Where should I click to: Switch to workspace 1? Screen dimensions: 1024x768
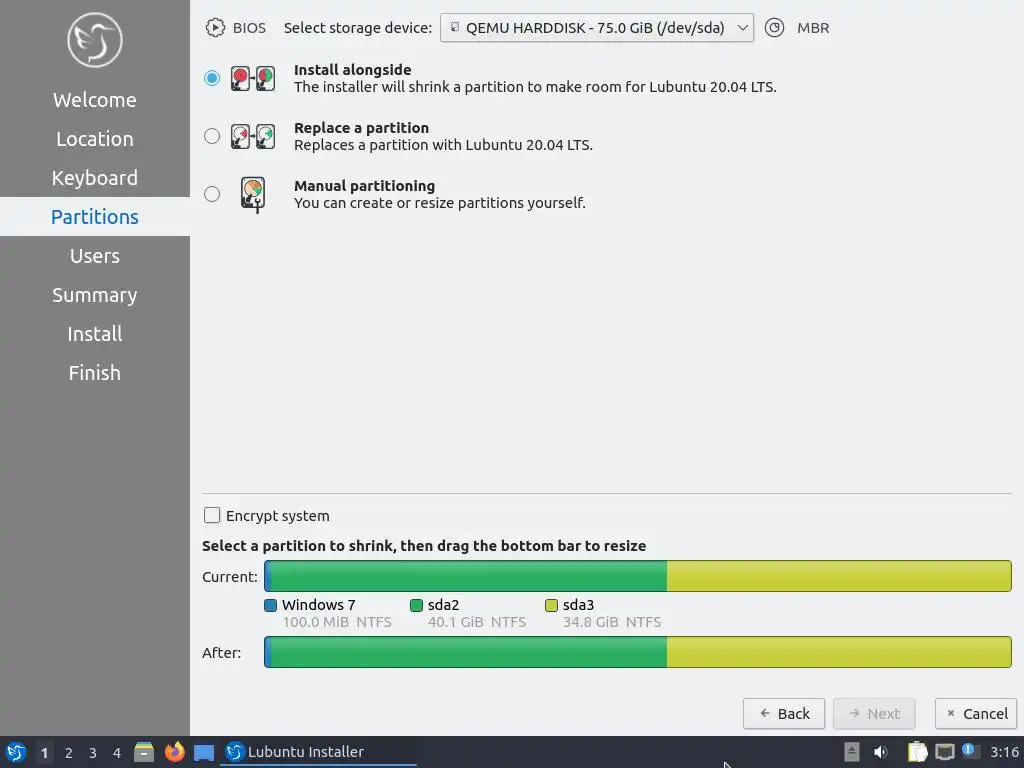coord(44,753)
